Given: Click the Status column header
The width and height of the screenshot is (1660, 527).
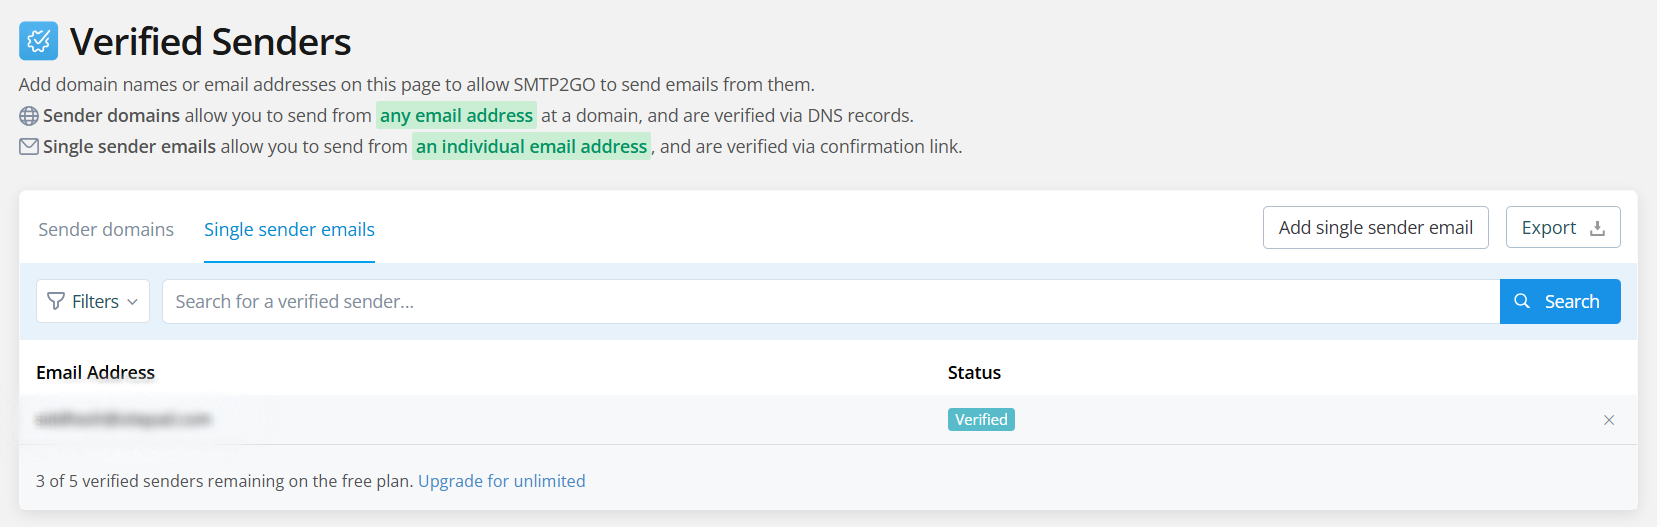Looking at the screenshot, I should pyautogui.click(x=974, y=372).
